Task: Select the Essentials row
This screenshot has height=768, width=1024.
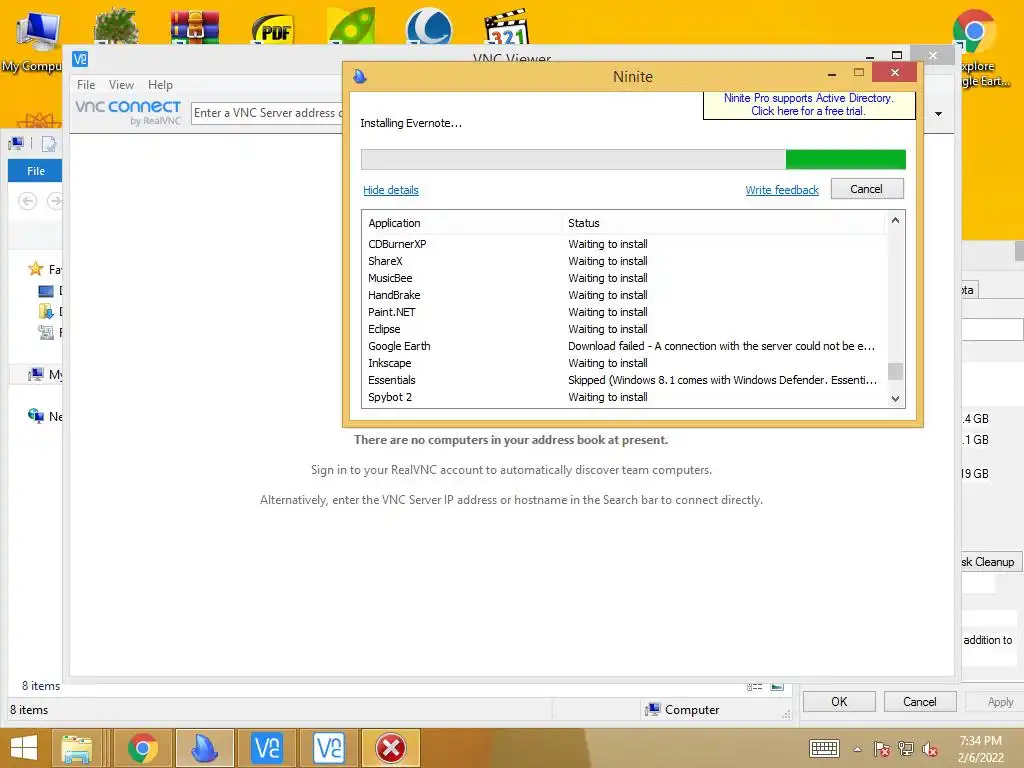Action: point(625,379)
